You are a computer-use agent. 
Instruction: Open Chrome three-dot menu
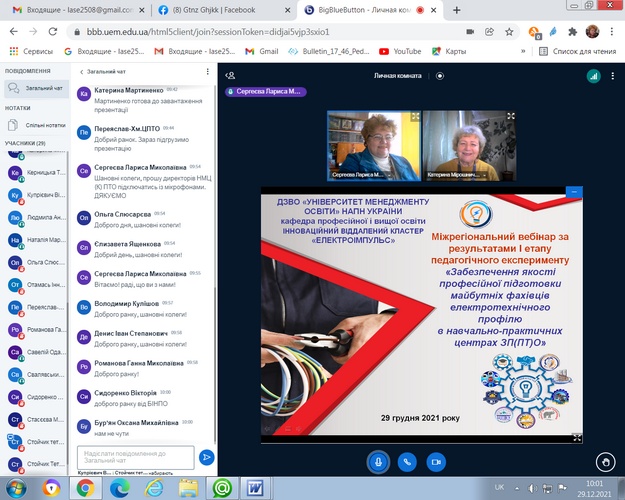[x=612, y=31]
